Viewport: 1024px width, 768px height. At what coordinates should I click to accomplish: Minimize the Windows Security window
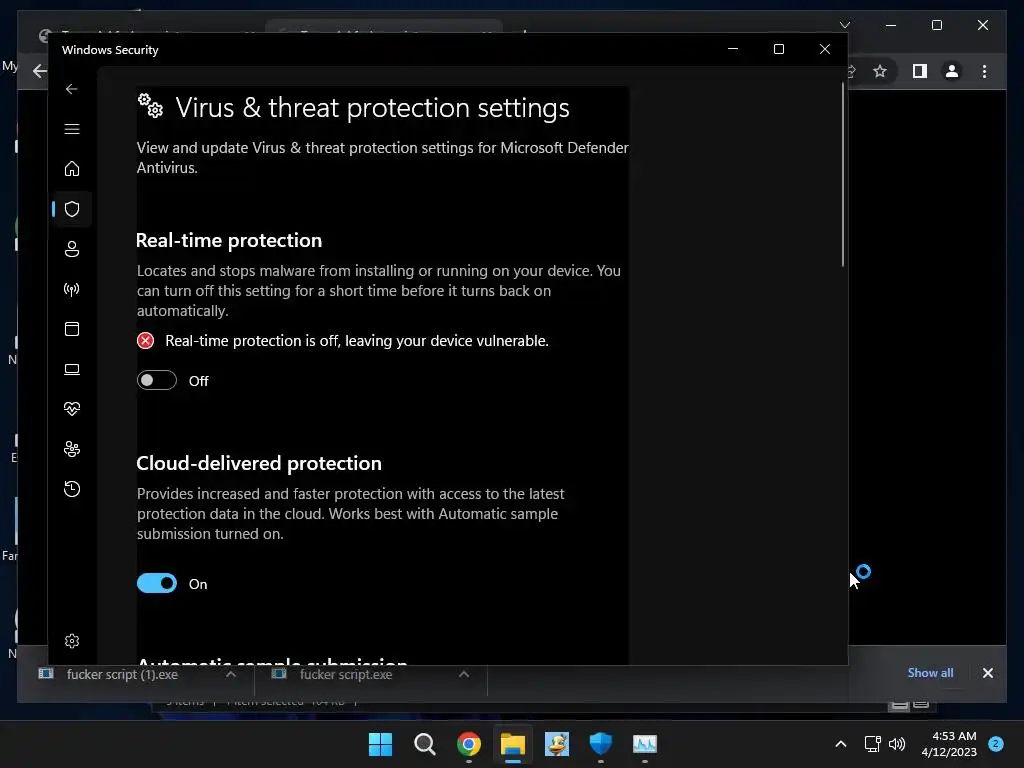click(x=733, y=49)
